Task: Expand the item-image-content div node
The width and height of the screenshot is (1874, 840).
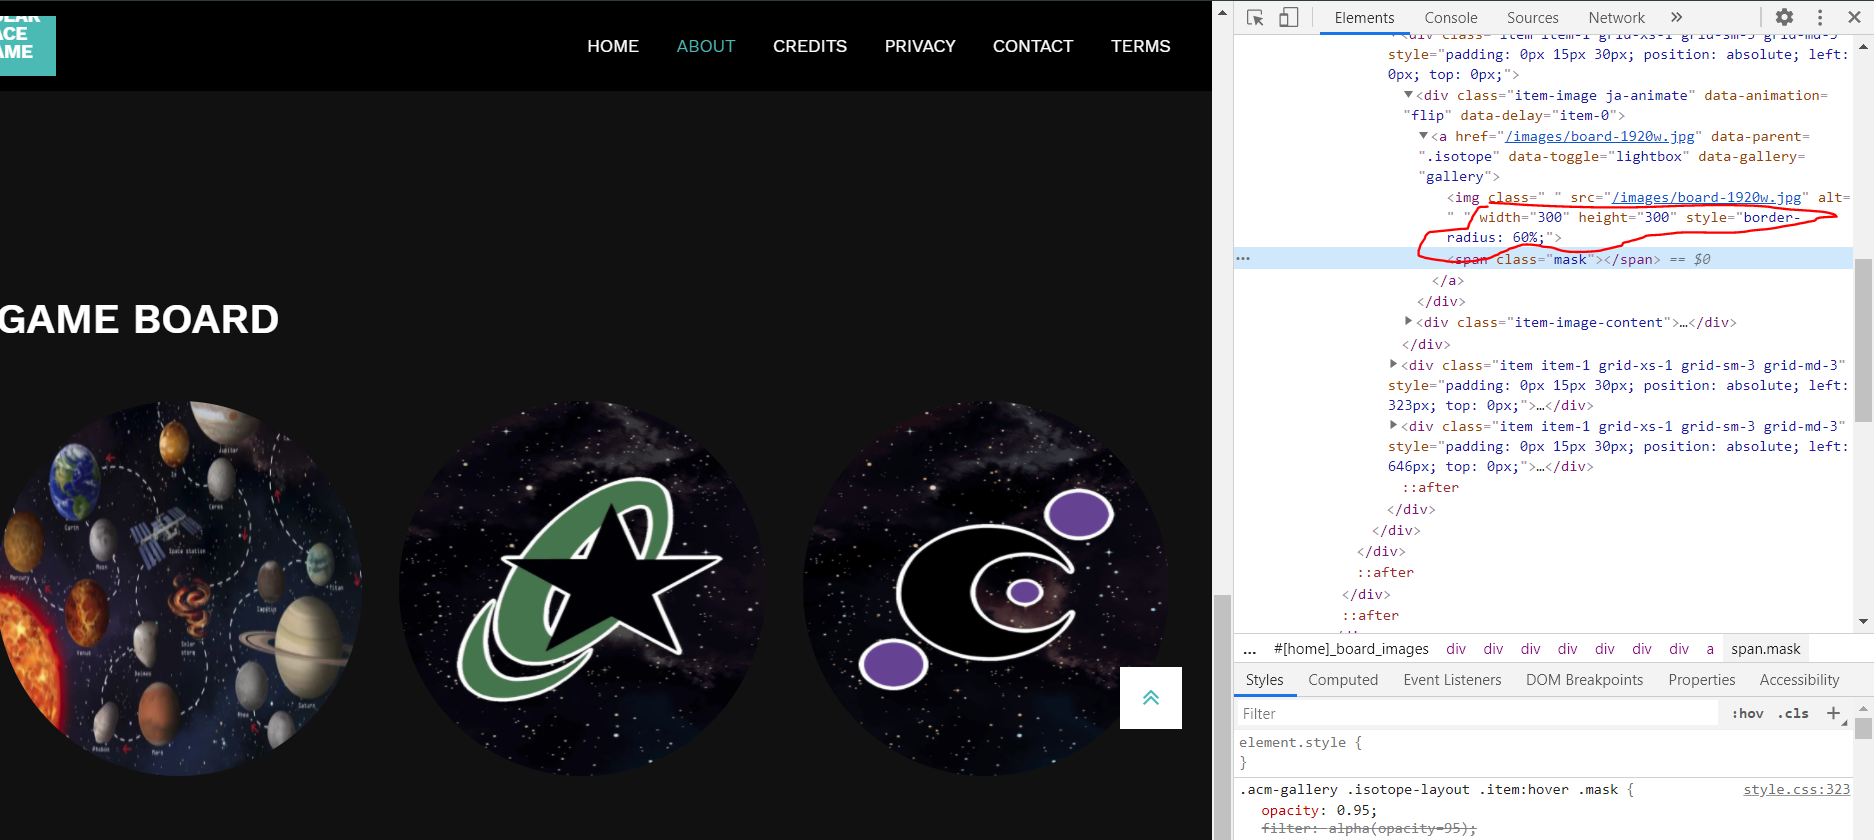Action: tap(1408, 322)
